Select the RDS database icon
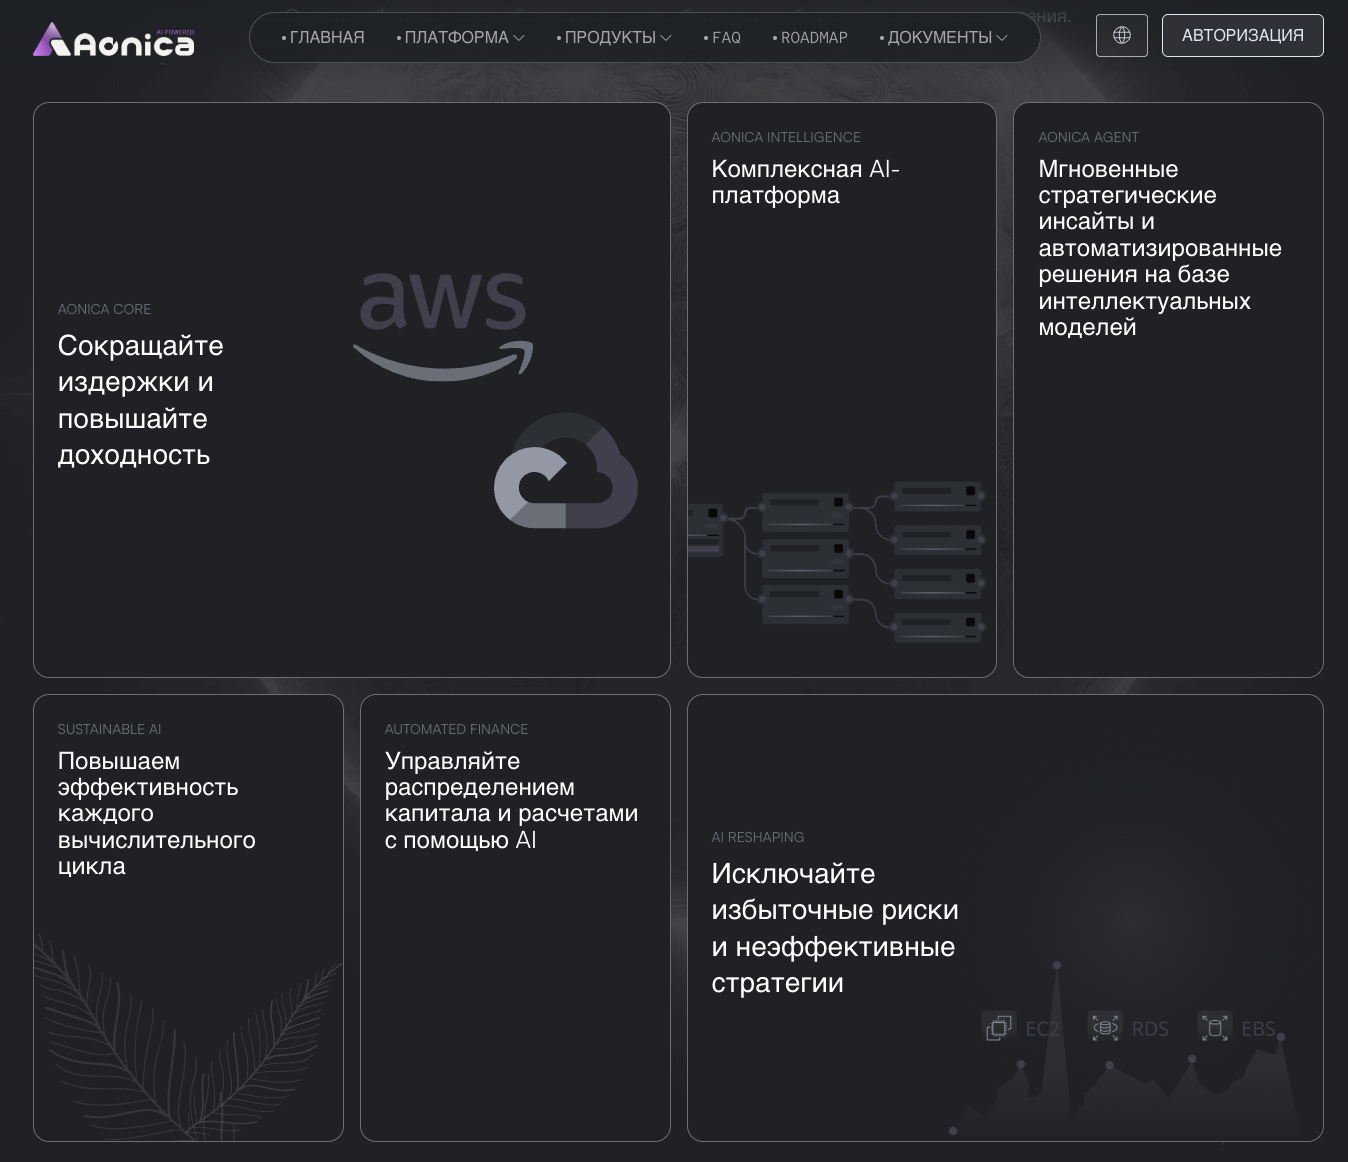This screenshot has height=1162, width=1348. [1105, 1027]
